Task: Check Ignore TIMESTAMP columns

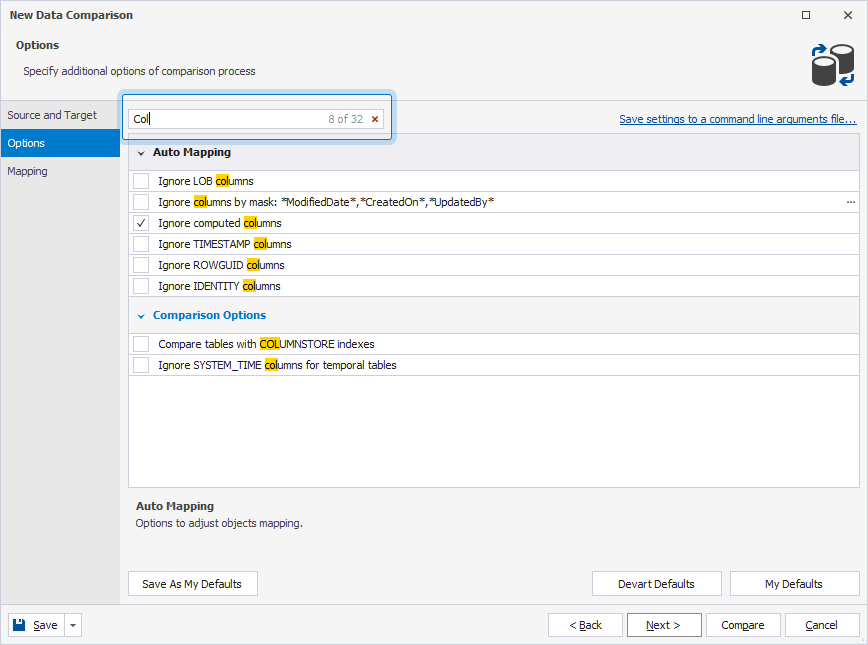Action: coord(141,244)
